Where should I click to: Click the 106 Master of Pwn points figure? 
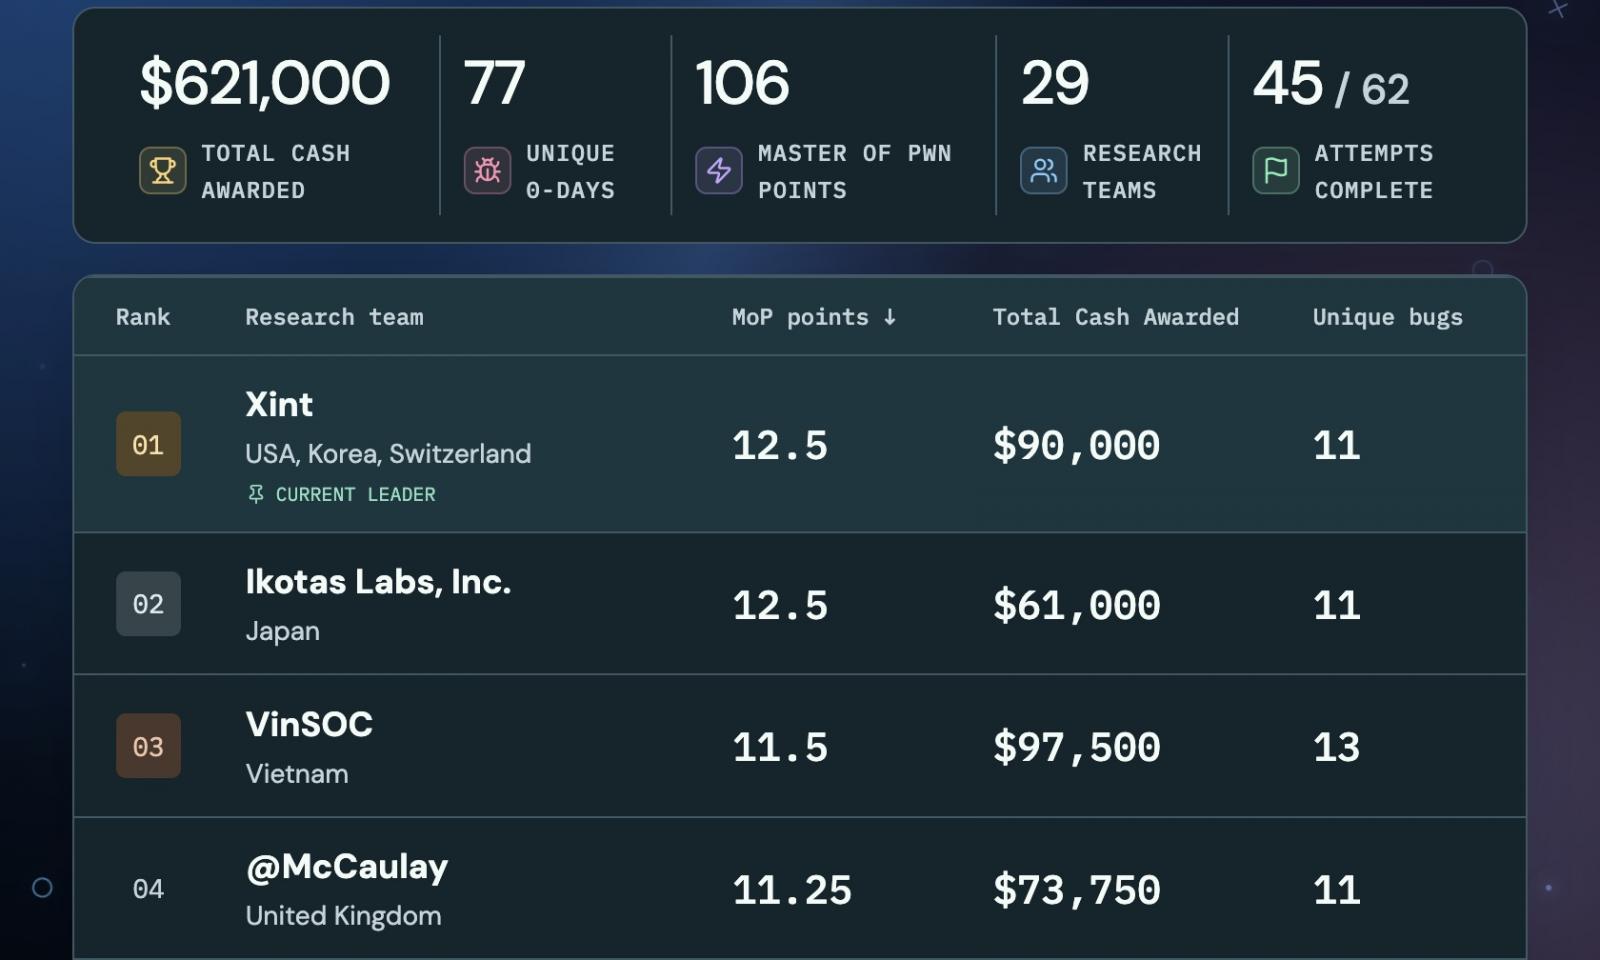pos(742,82)
